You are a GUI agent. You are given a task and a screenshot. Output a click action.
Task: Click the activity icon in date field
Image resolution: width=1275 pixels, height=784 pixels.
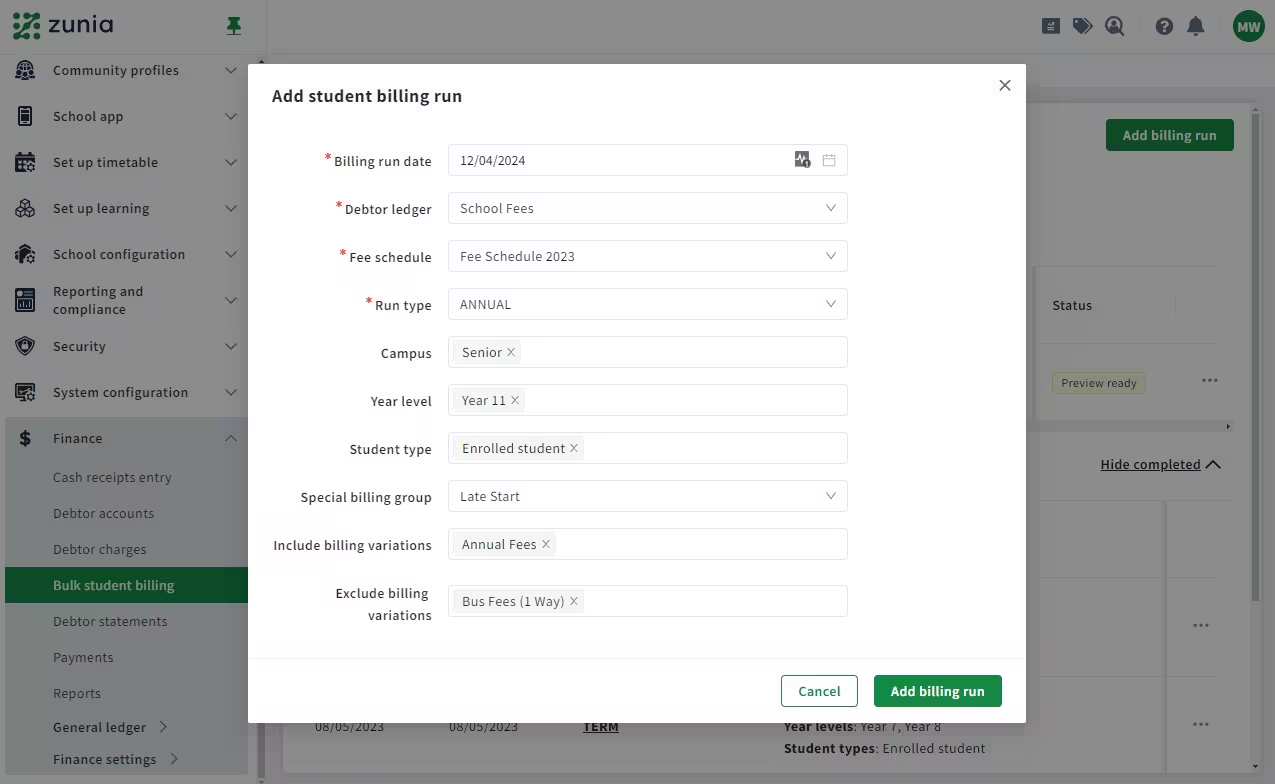pyautogui.click(x=802, y=160)
